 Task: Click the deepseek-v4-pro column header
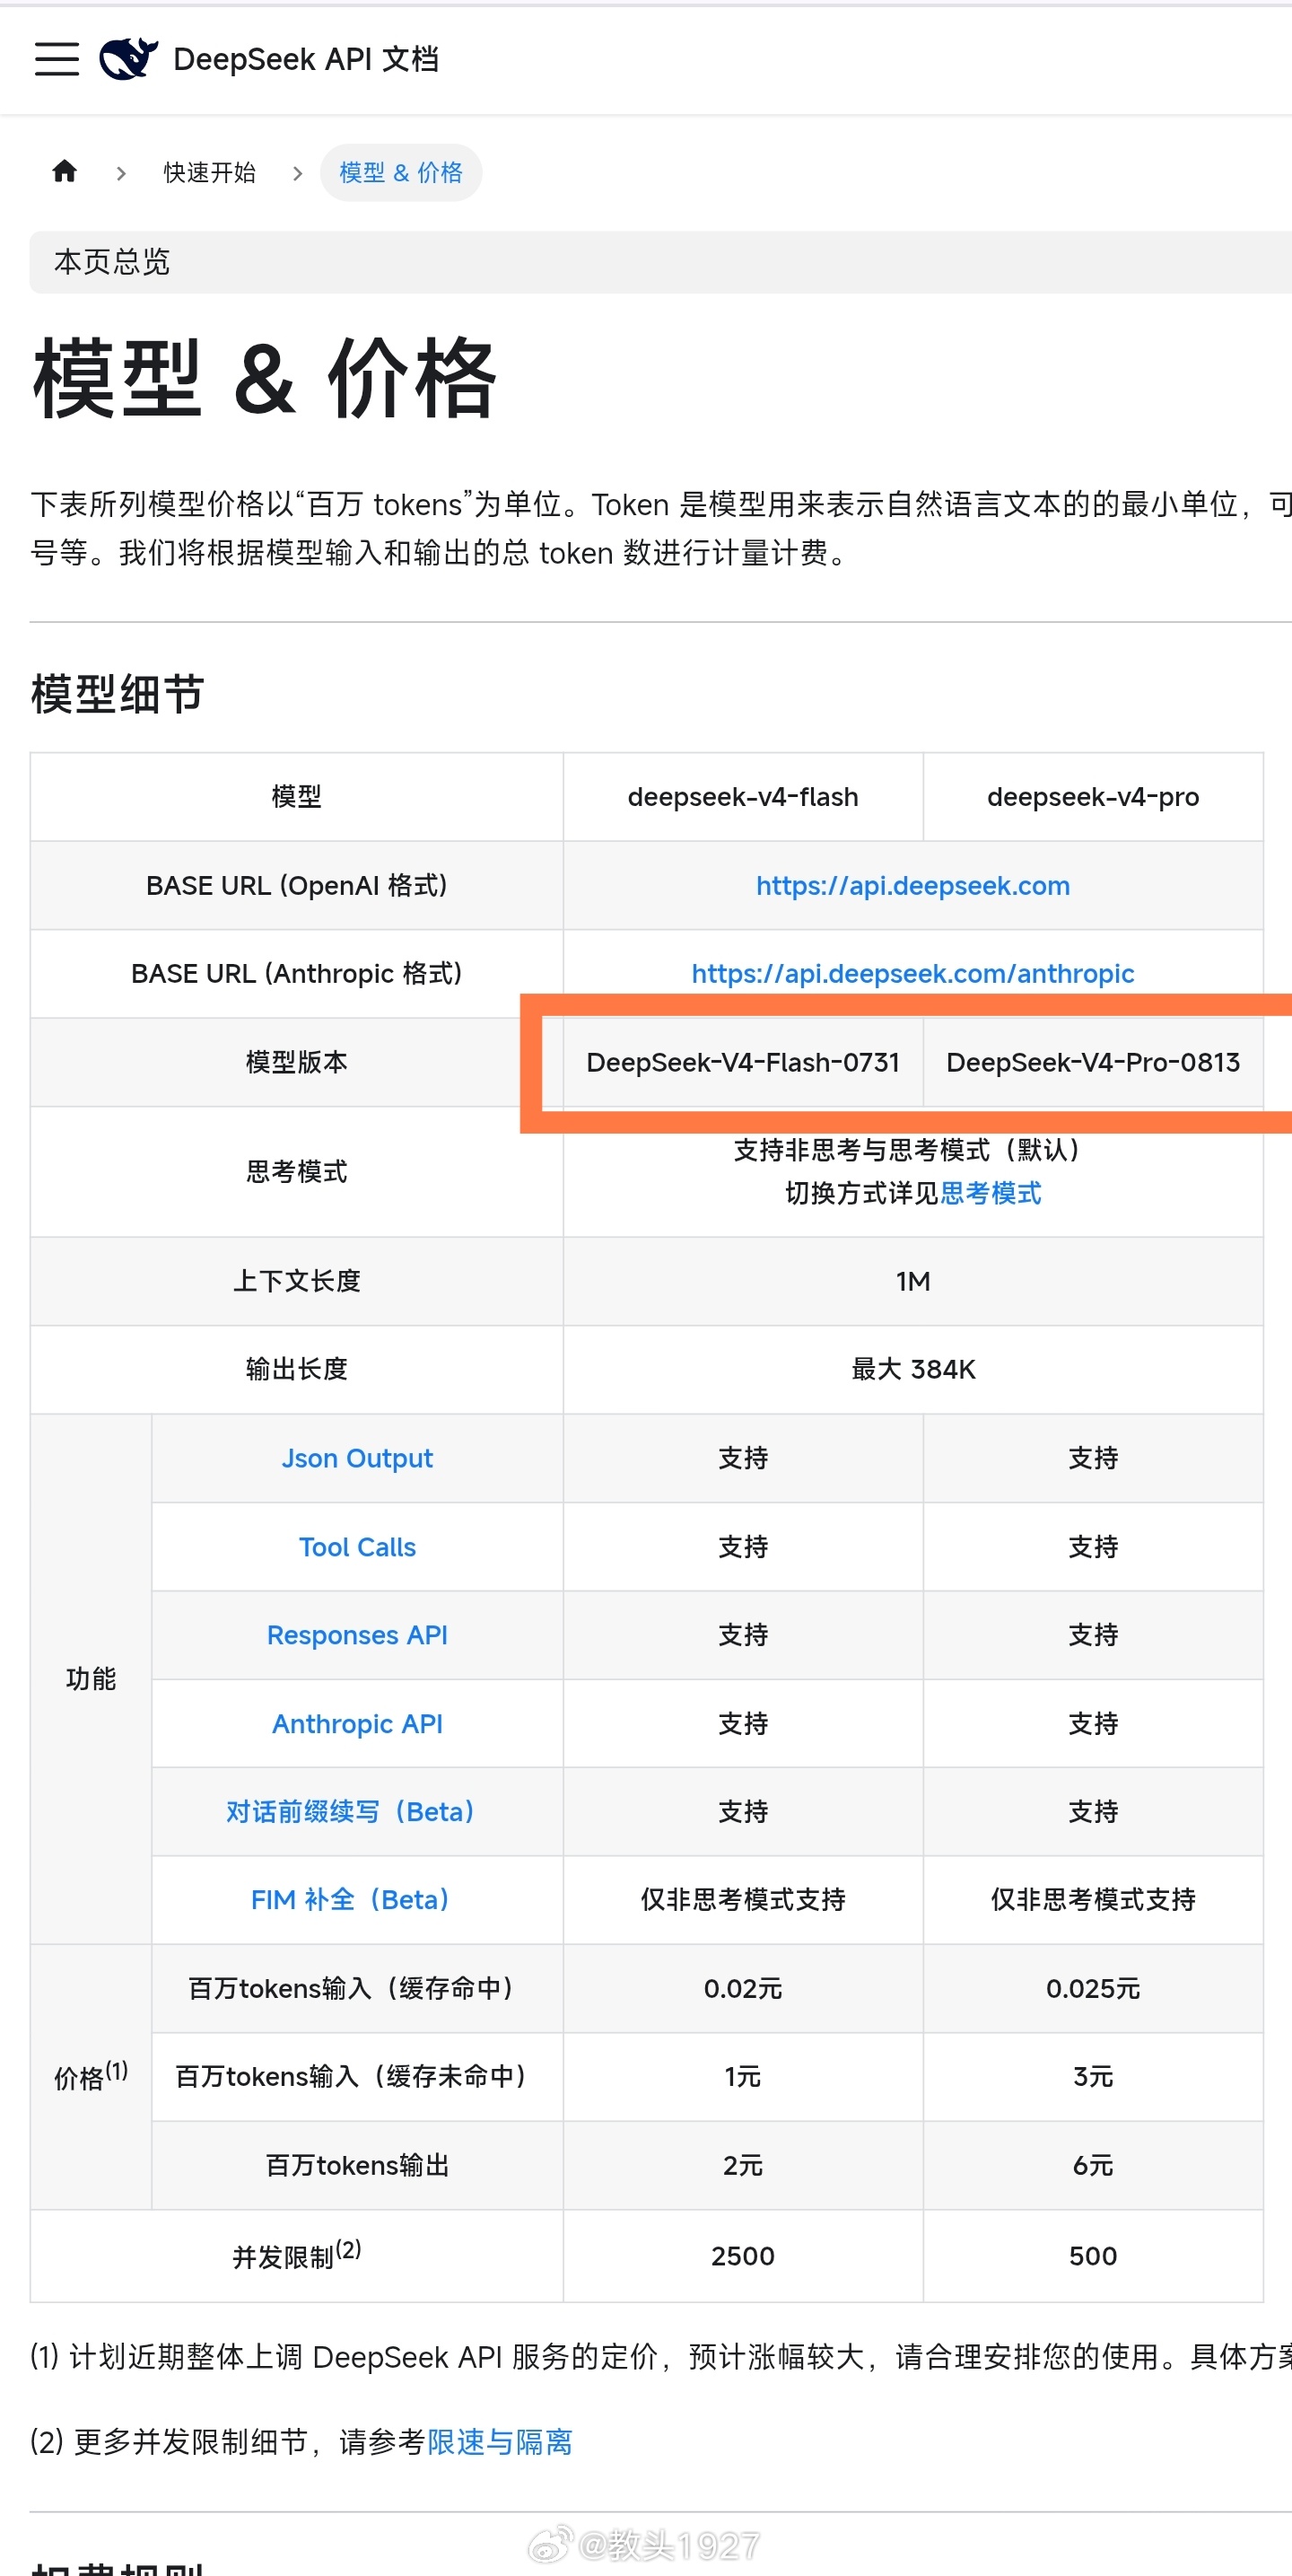1093,797
